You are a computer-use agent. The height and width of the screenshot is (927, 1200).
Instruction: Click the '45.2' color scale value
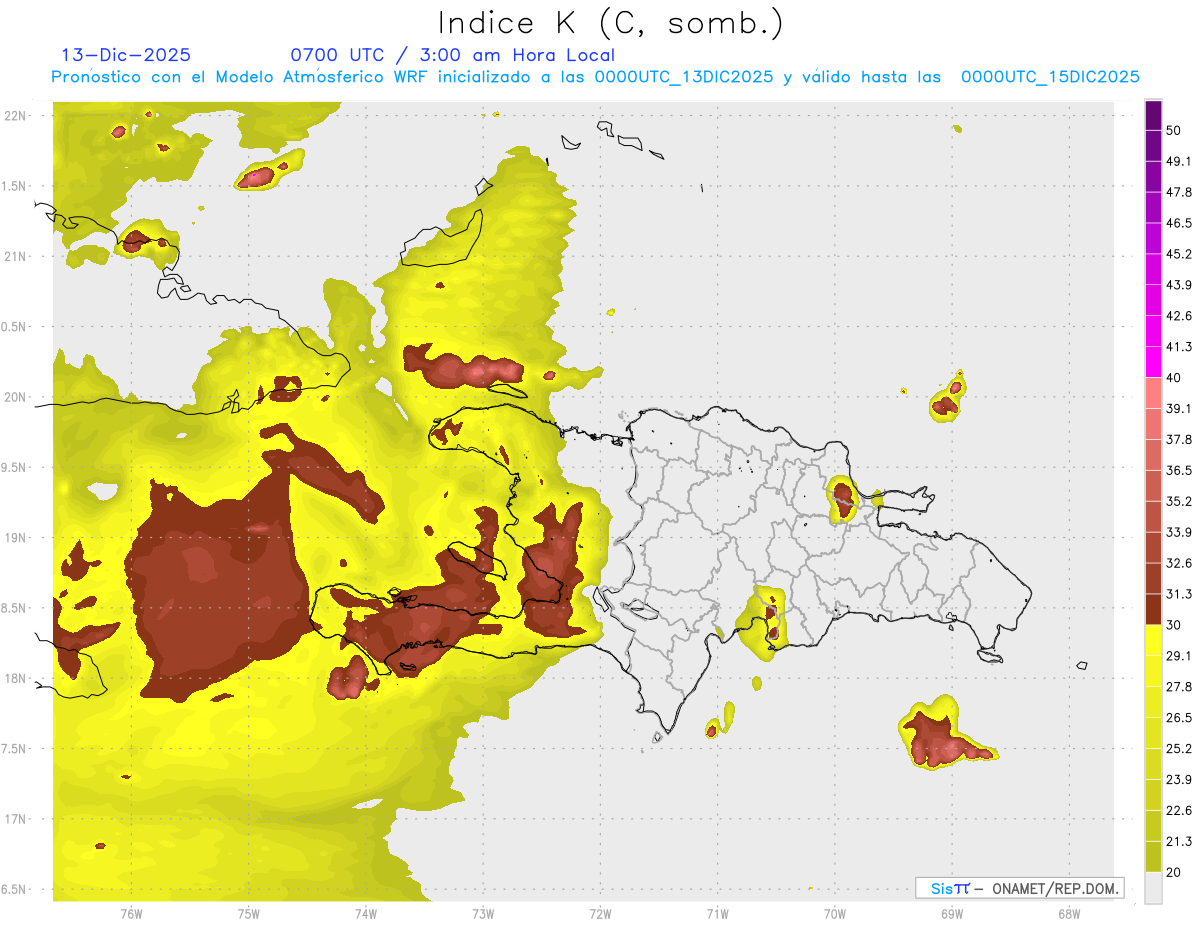click(1179, 255)
